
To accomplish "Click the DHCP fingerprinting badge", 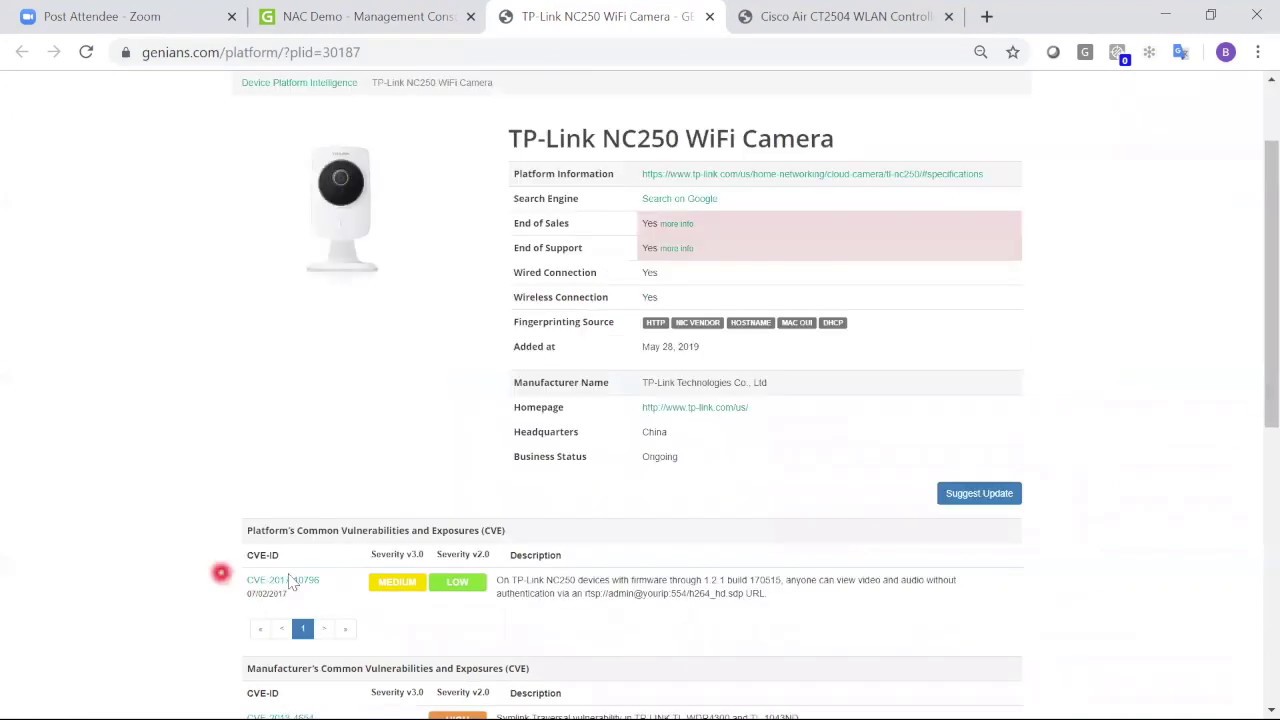I will pyautogui.click(x=833, y=322).
